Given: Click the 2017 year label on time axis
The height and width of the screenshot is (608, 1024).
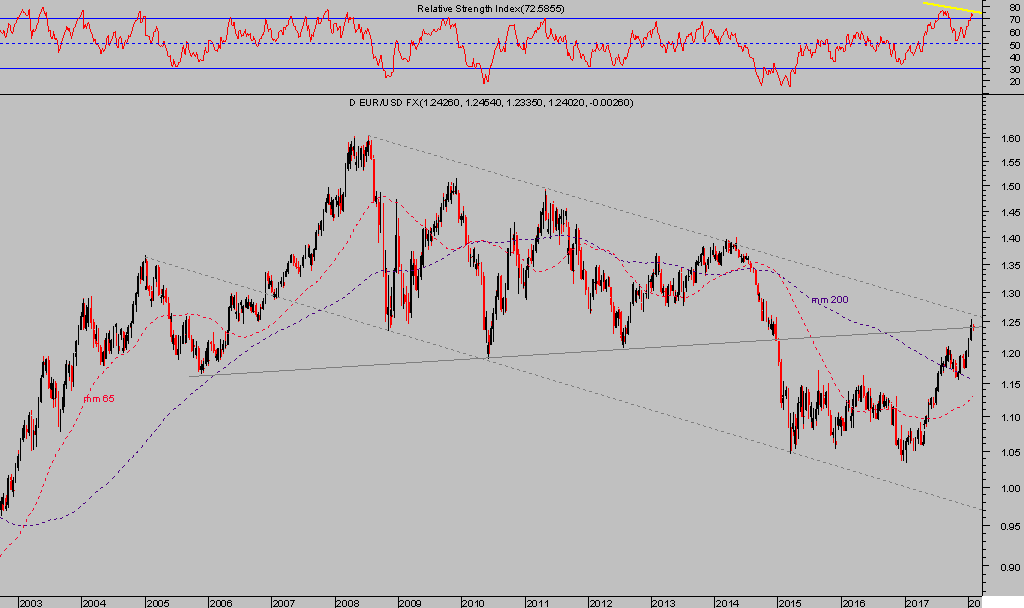Looking at the screenshot, I should (916, 602).
